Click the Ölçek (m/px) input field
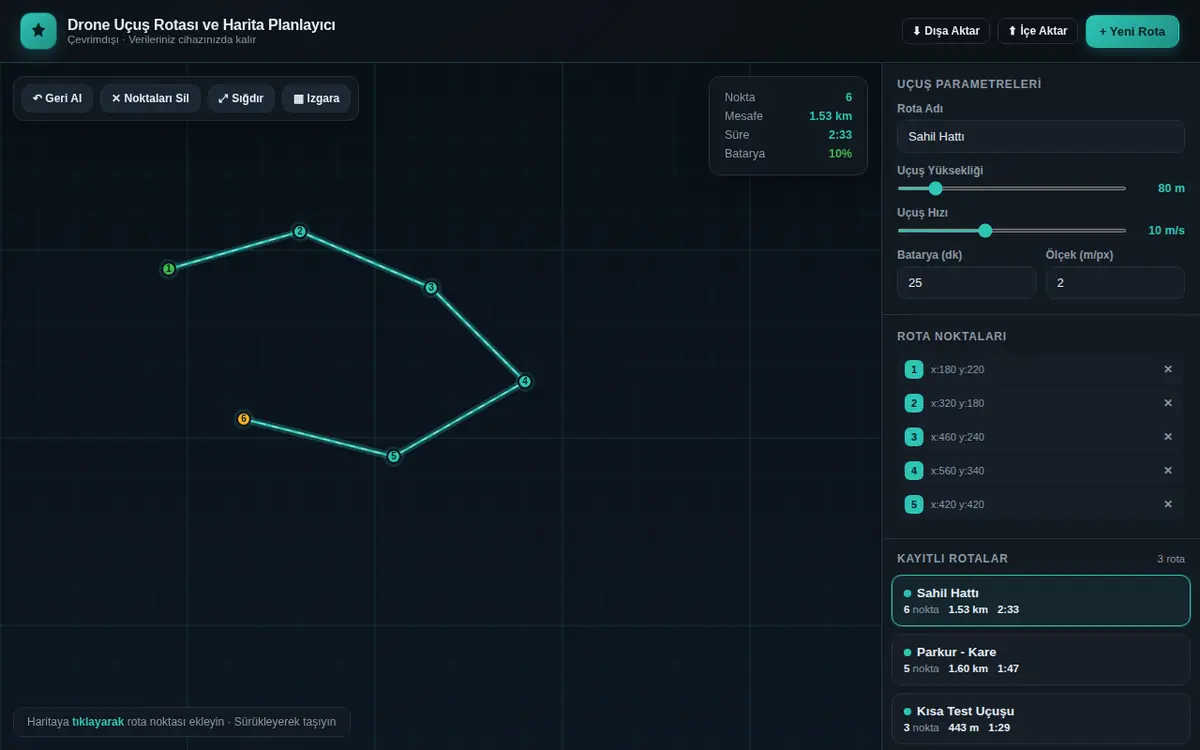The image size is (1200, 750). click(1116, 283)
